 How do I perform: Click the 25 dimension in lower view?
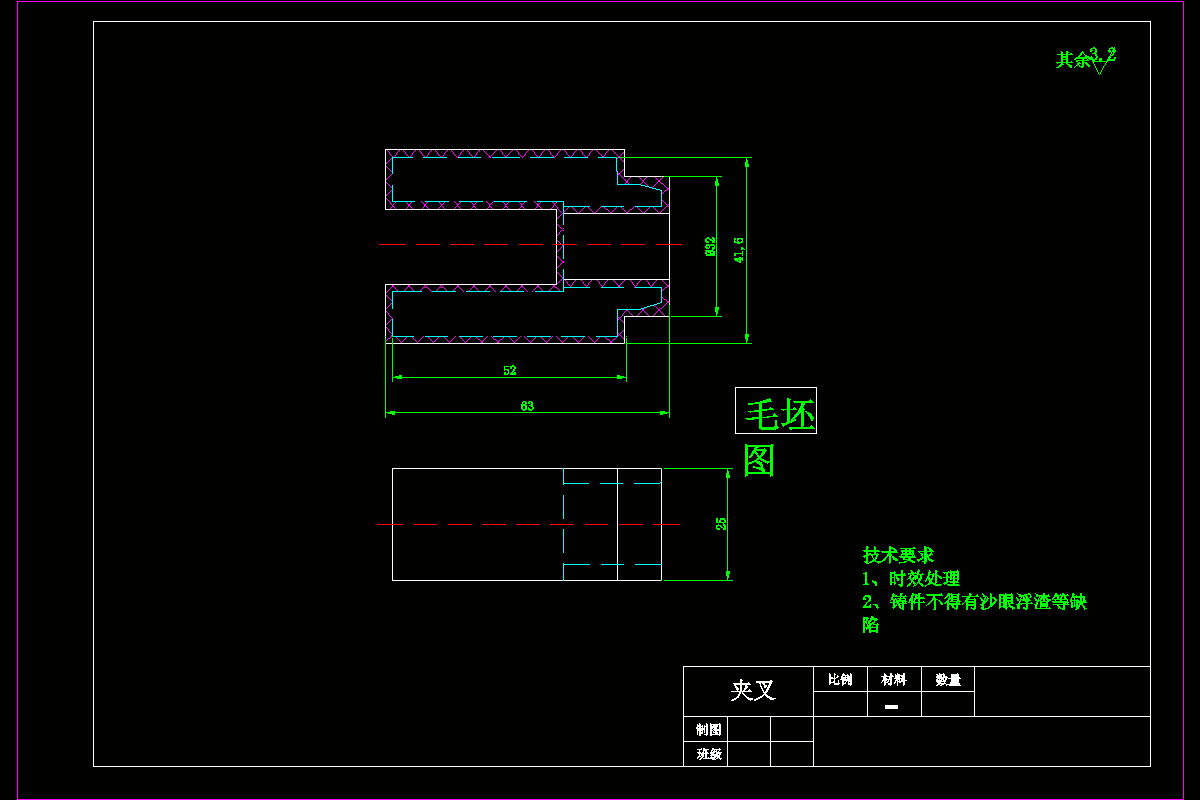click(721, 524)
